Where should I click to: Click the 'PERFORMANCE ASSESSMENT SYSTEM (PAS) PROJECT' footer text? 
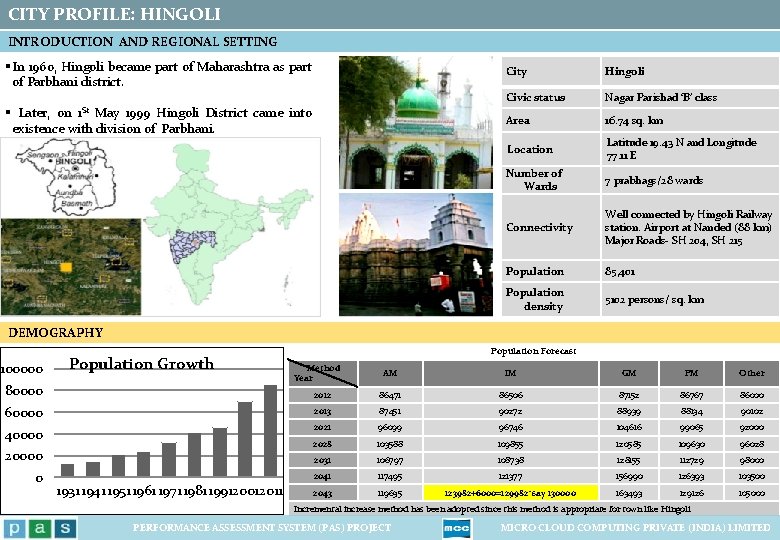pos(262,528)
